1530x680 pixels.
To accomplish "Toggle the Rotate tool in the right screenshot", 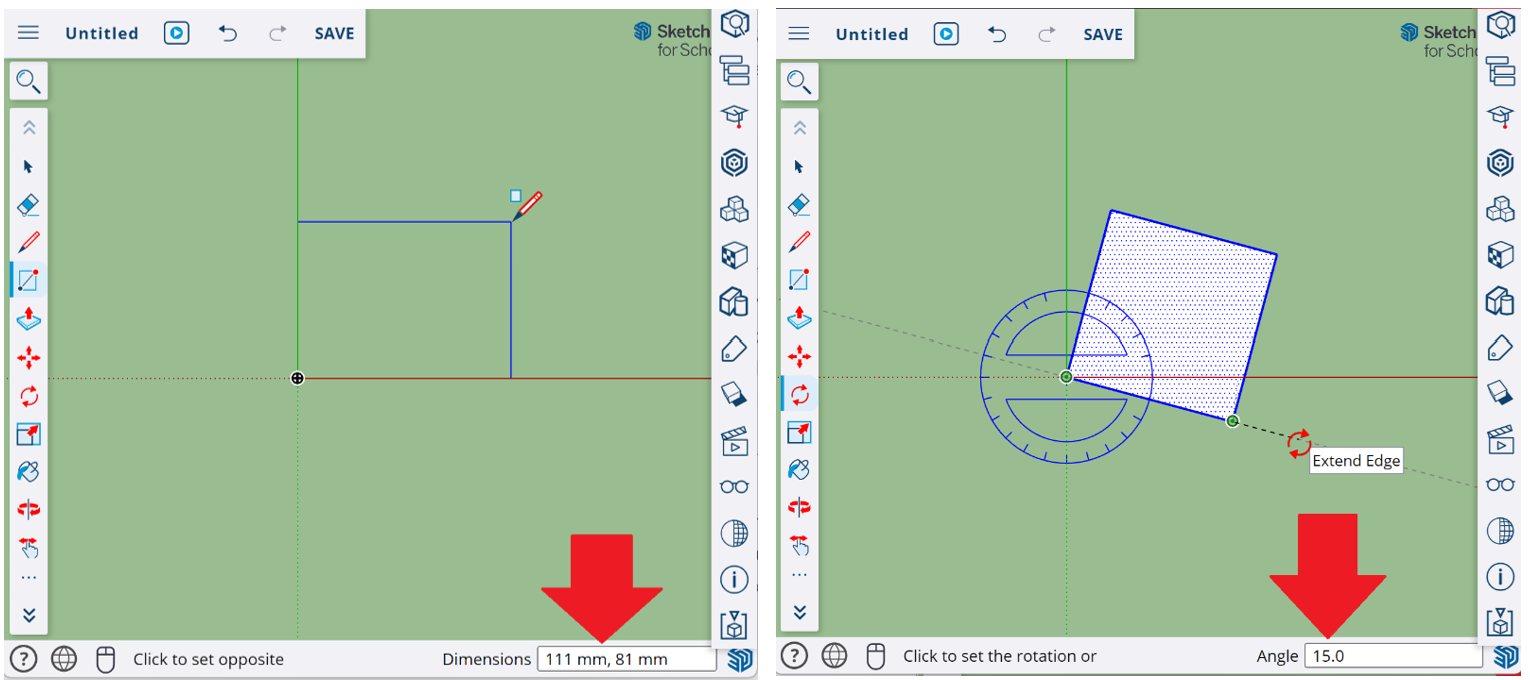I will coord(799,394).
